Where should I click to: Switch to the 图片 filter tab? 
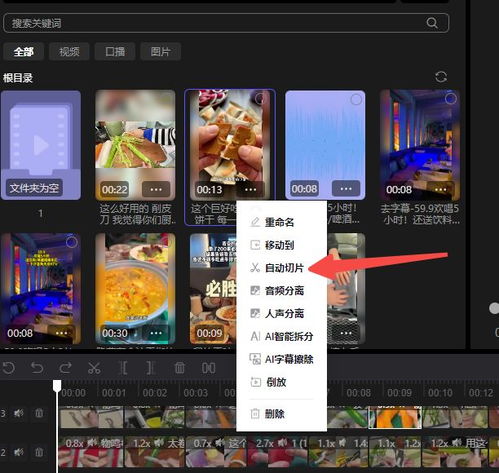pyautogui.click(x=160, y=52)
